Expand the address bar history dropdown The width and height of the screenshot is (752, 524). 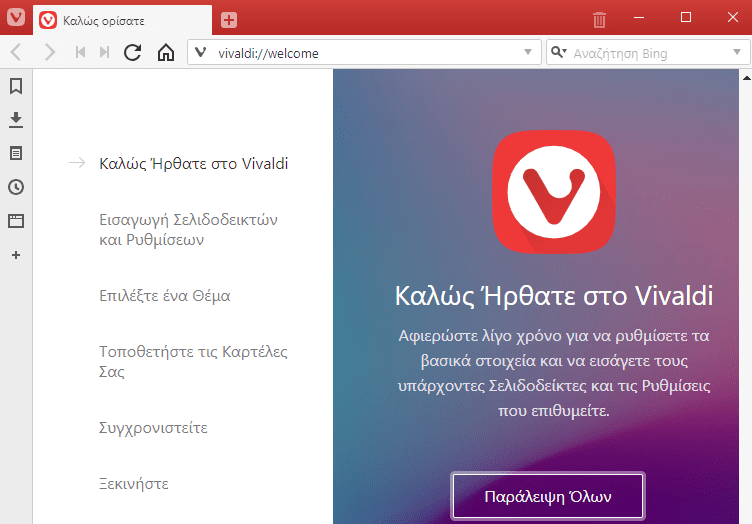pos(528,52)
